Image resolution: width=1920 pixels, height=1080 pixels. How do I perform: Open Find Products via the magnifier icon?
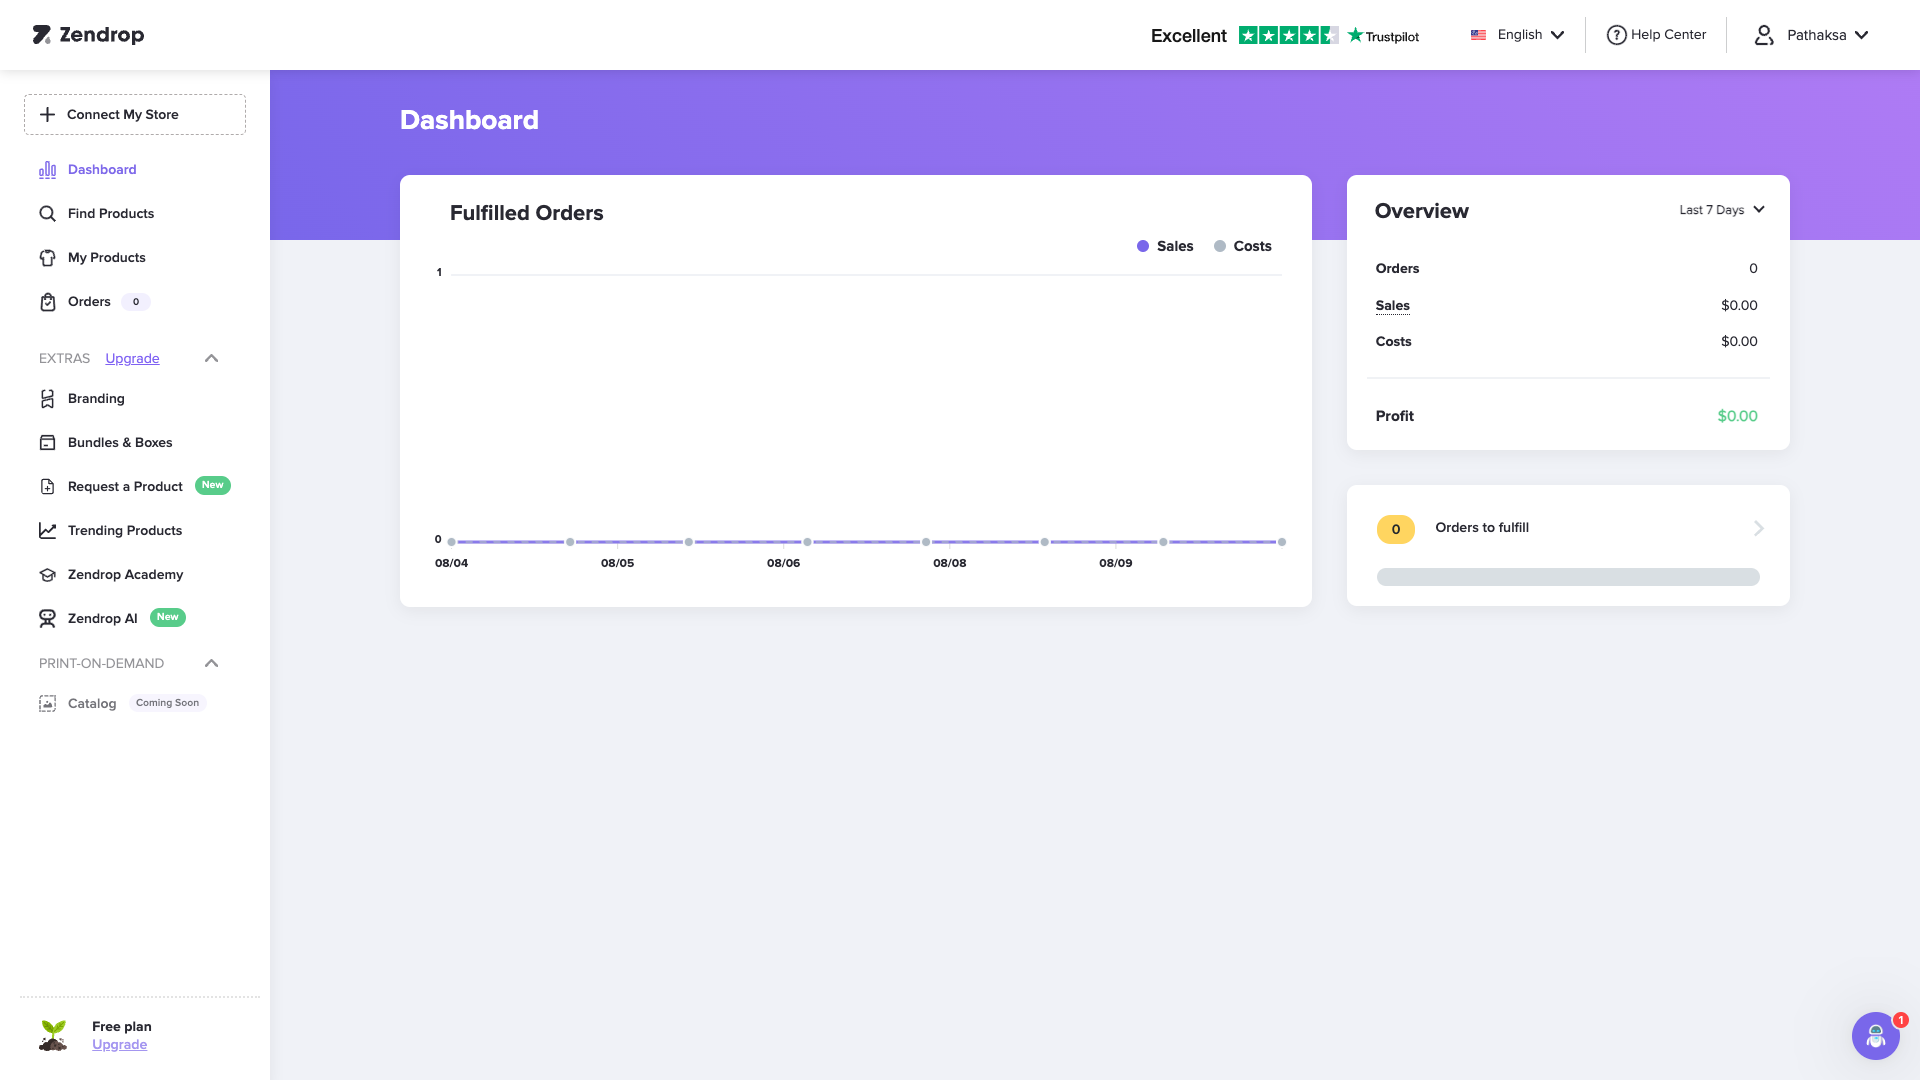(x=47, y=213)
